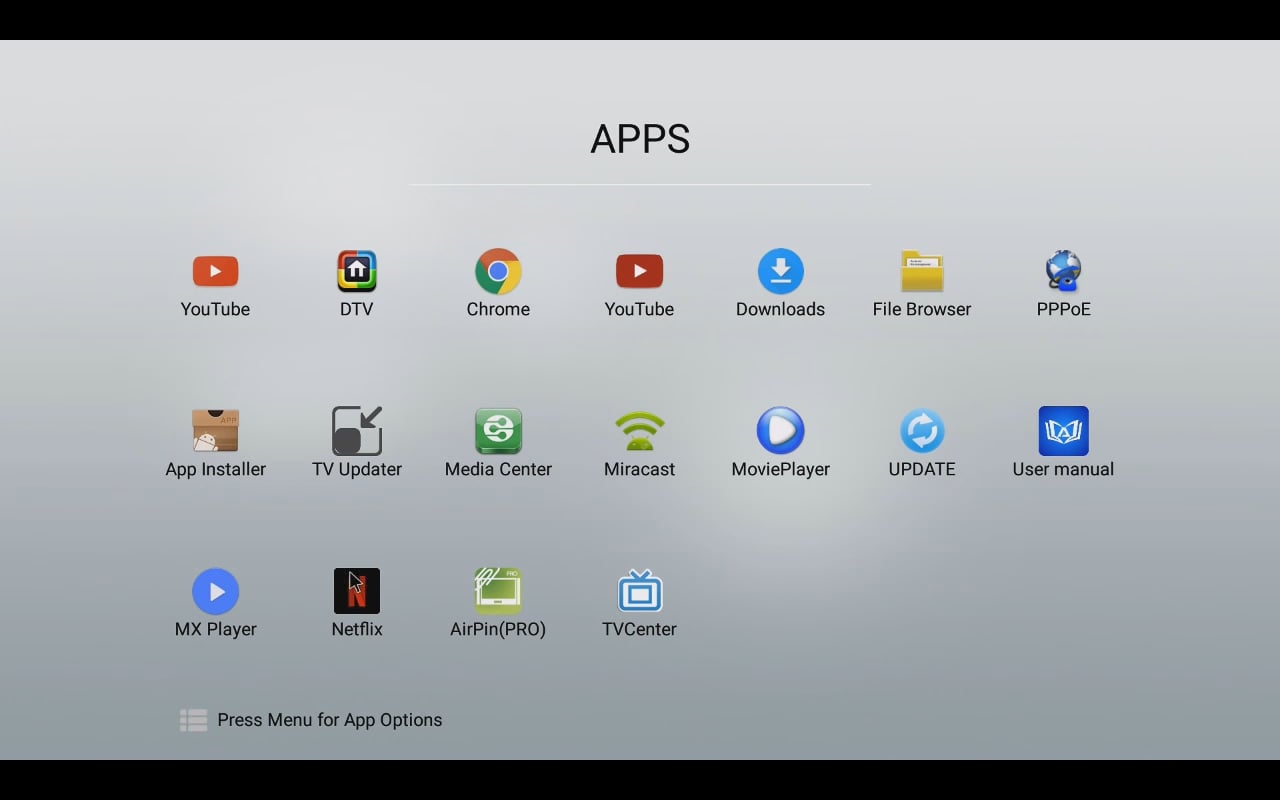This screenshot has width=1280, height=800.
Task: Click the 'Press Menu for App Options' text
Action: [x=330, y=720]
